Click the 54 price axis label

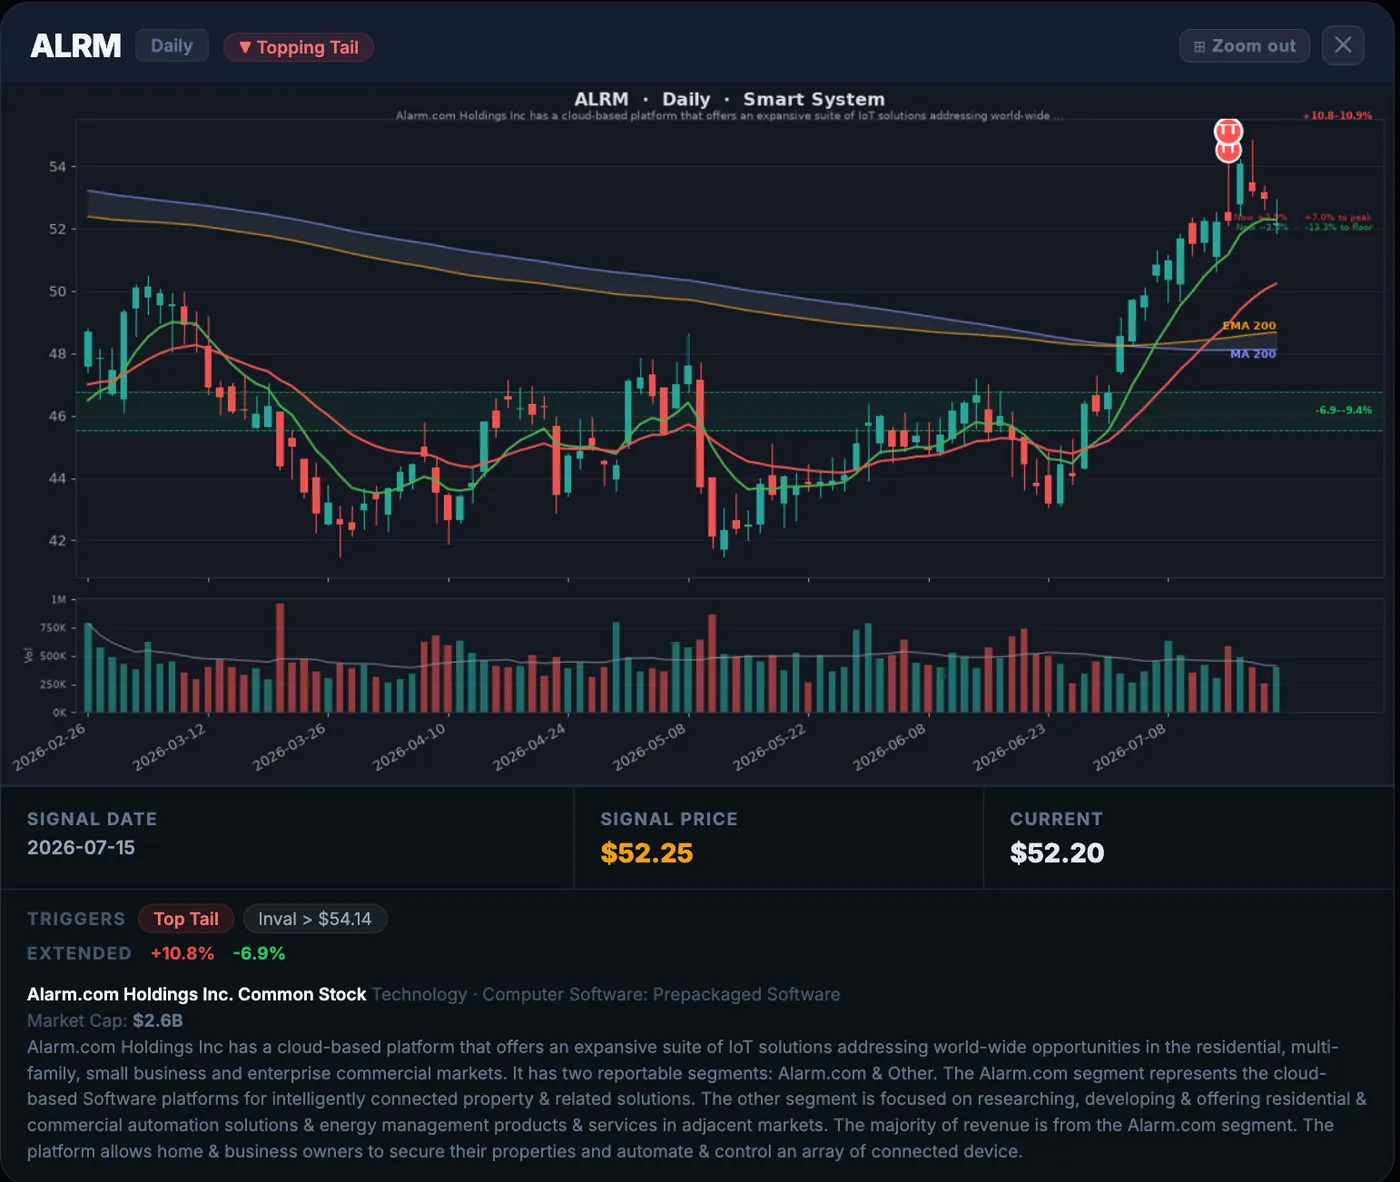(57, 167)
